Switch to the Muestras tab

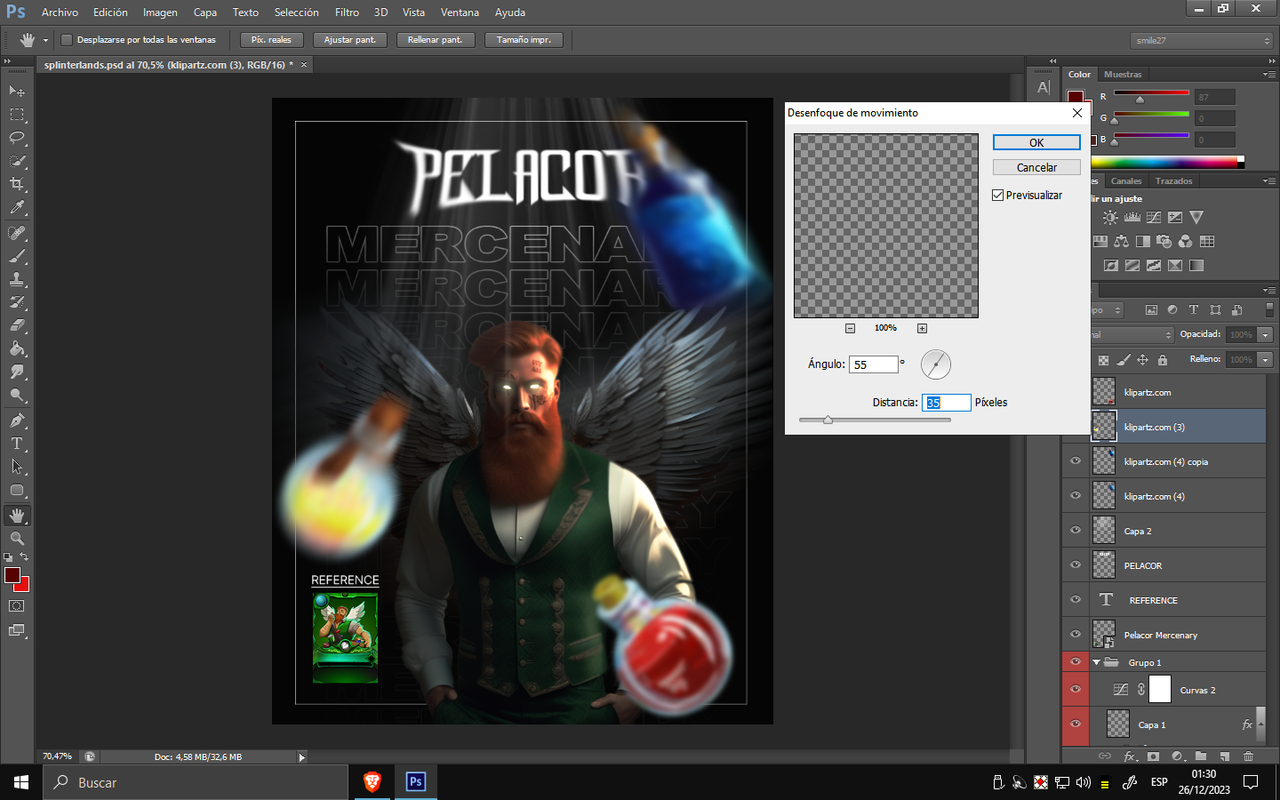[x=1123, y=74]
